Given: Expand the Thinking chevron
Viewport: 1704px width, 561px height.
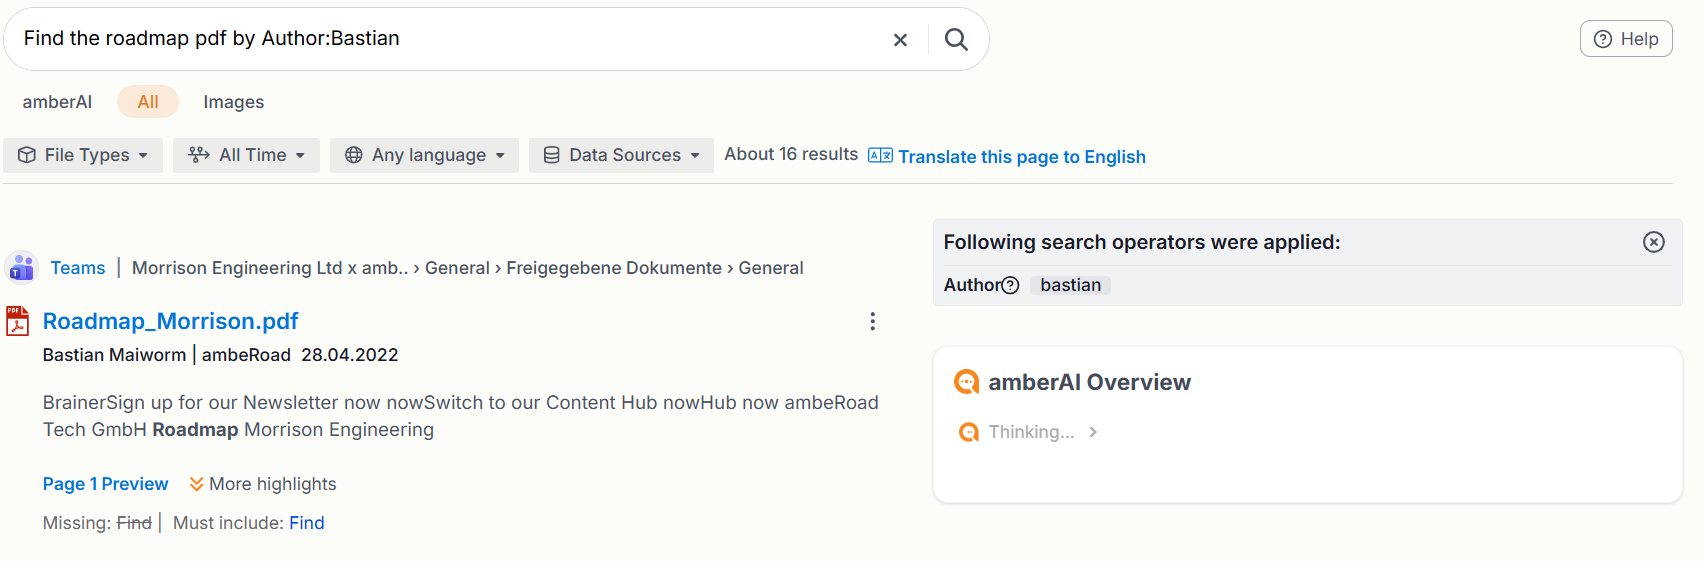Looking at the screenshot, I should (1093, 432).
